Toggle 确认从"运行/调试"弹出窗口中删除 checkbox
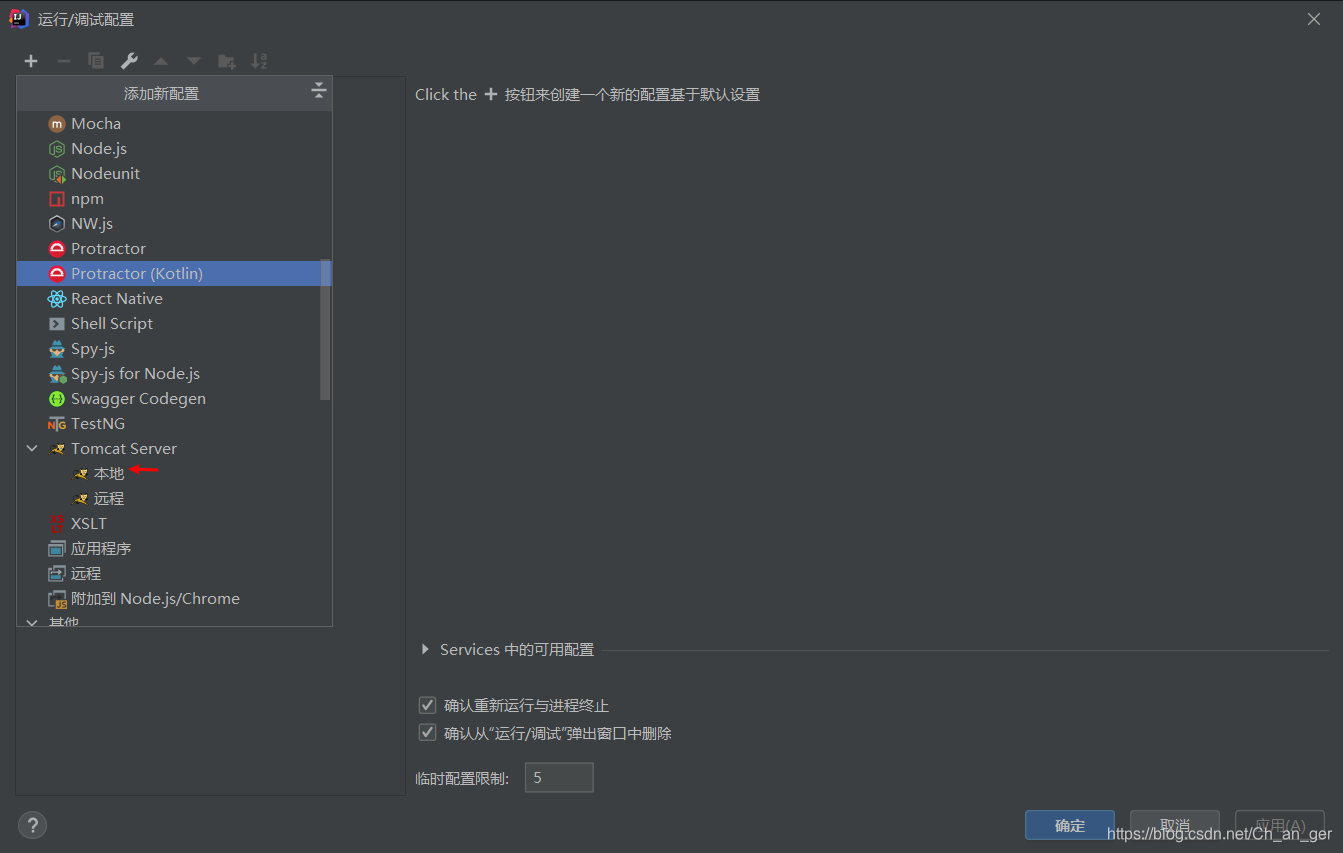The height and width of the screenshot is (853, 1343). click(428, 733)
